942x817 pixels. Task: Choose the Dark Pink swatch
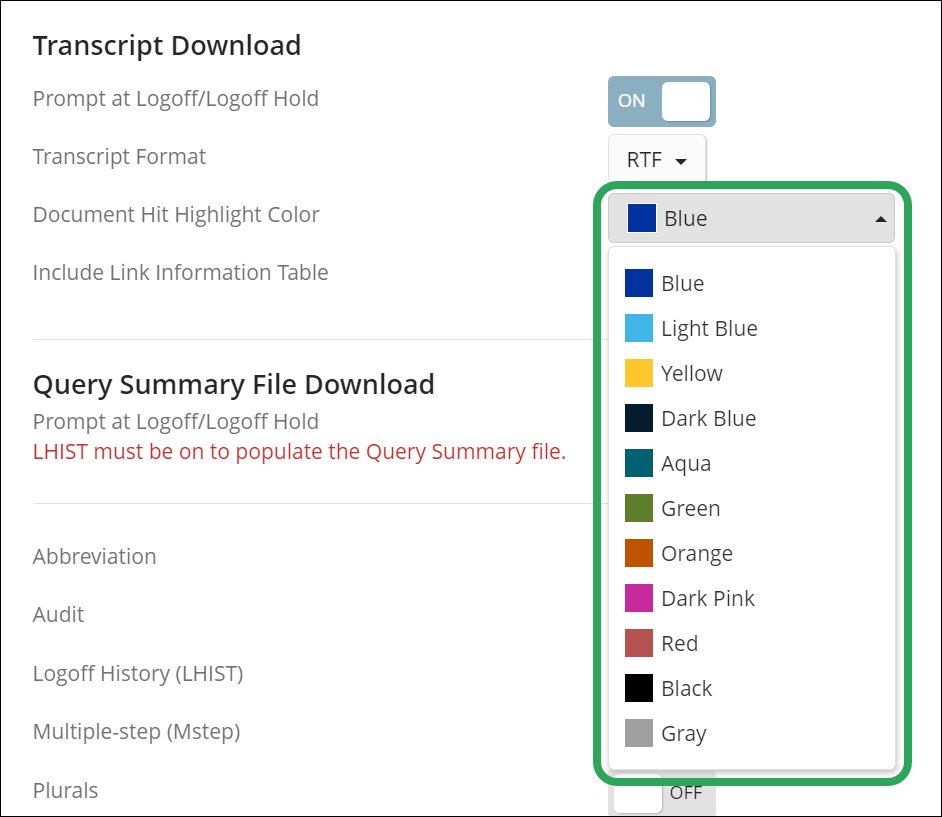click(639, 598)
